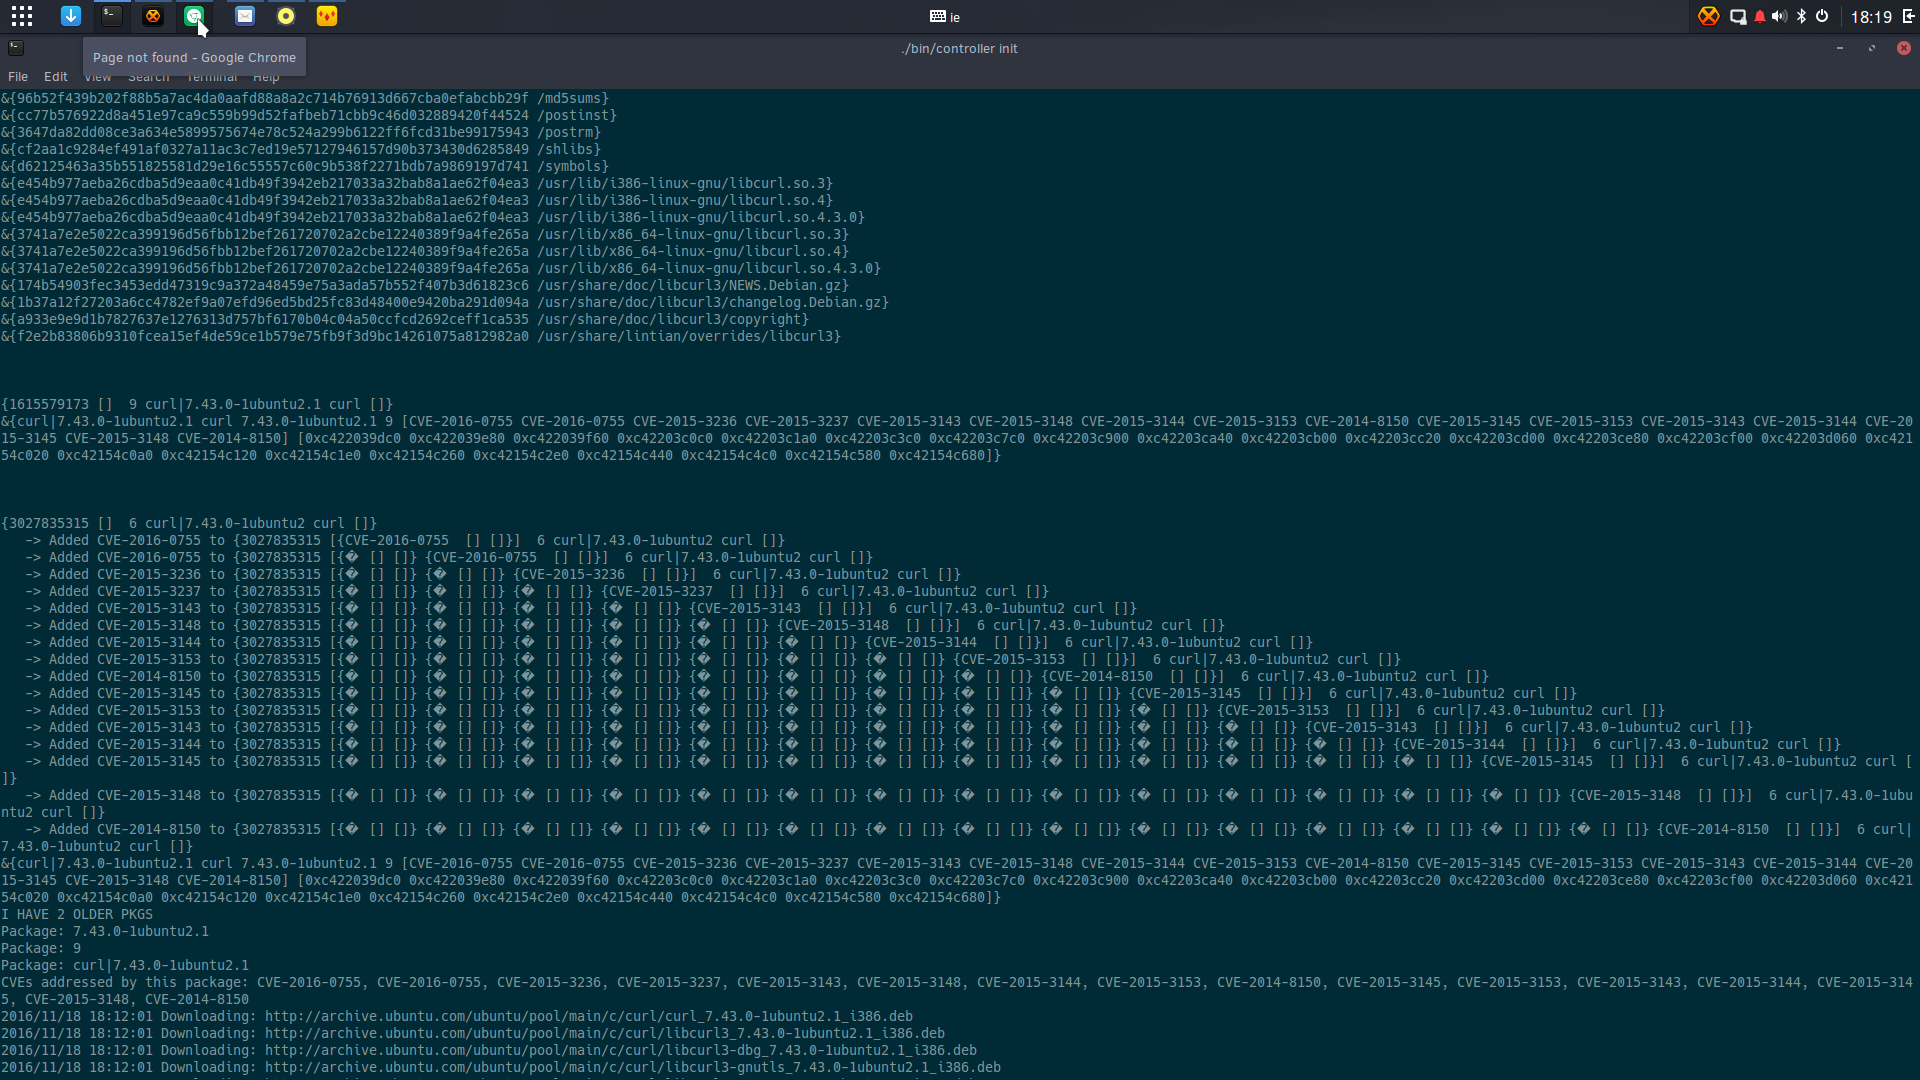Viewport: 1920px width, 1080px height.
Task: Click the 'libcurl3/copyright}' path line
Action: tap(405, 319)
